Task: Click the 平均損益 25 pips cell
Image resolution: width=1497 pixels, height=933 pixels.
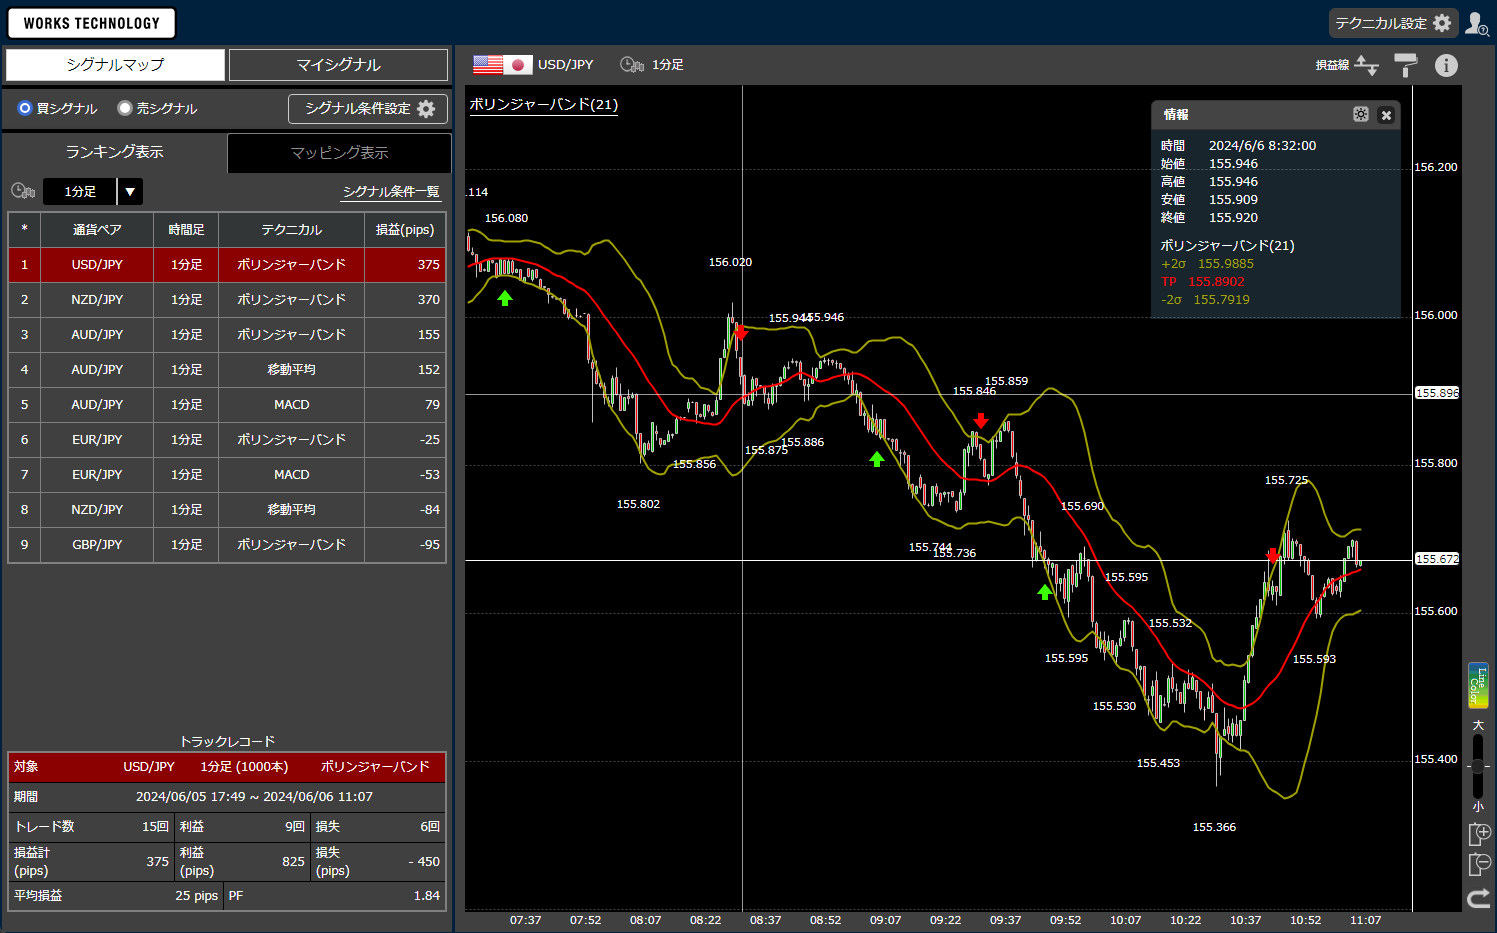Action: [x=116, y=896]
